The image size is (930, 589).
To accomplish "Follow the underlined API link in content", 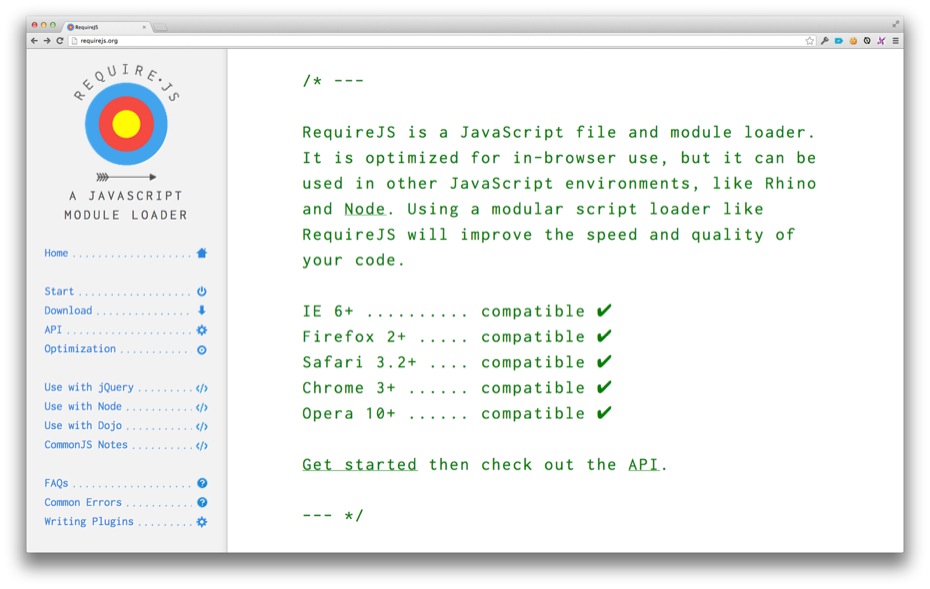I will click(x=644, y=464).
